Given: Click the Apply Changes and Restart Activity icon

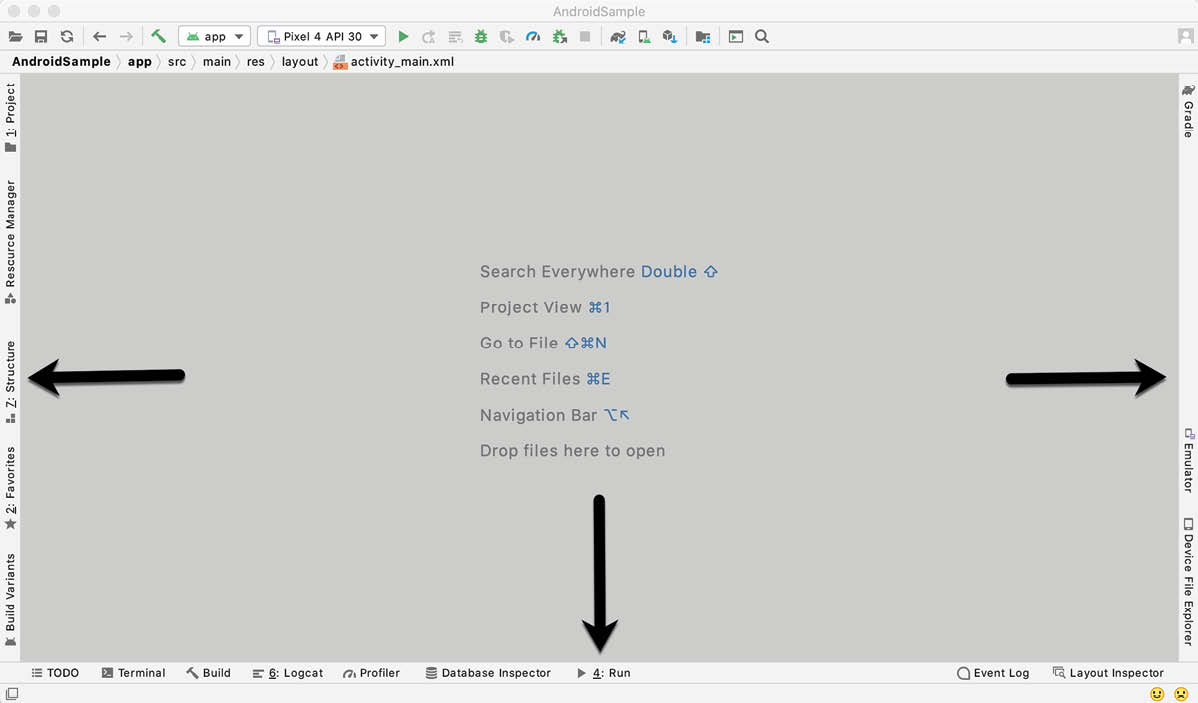Looking at the screenshot, I should pyautogui.click(x=429, y=37).
